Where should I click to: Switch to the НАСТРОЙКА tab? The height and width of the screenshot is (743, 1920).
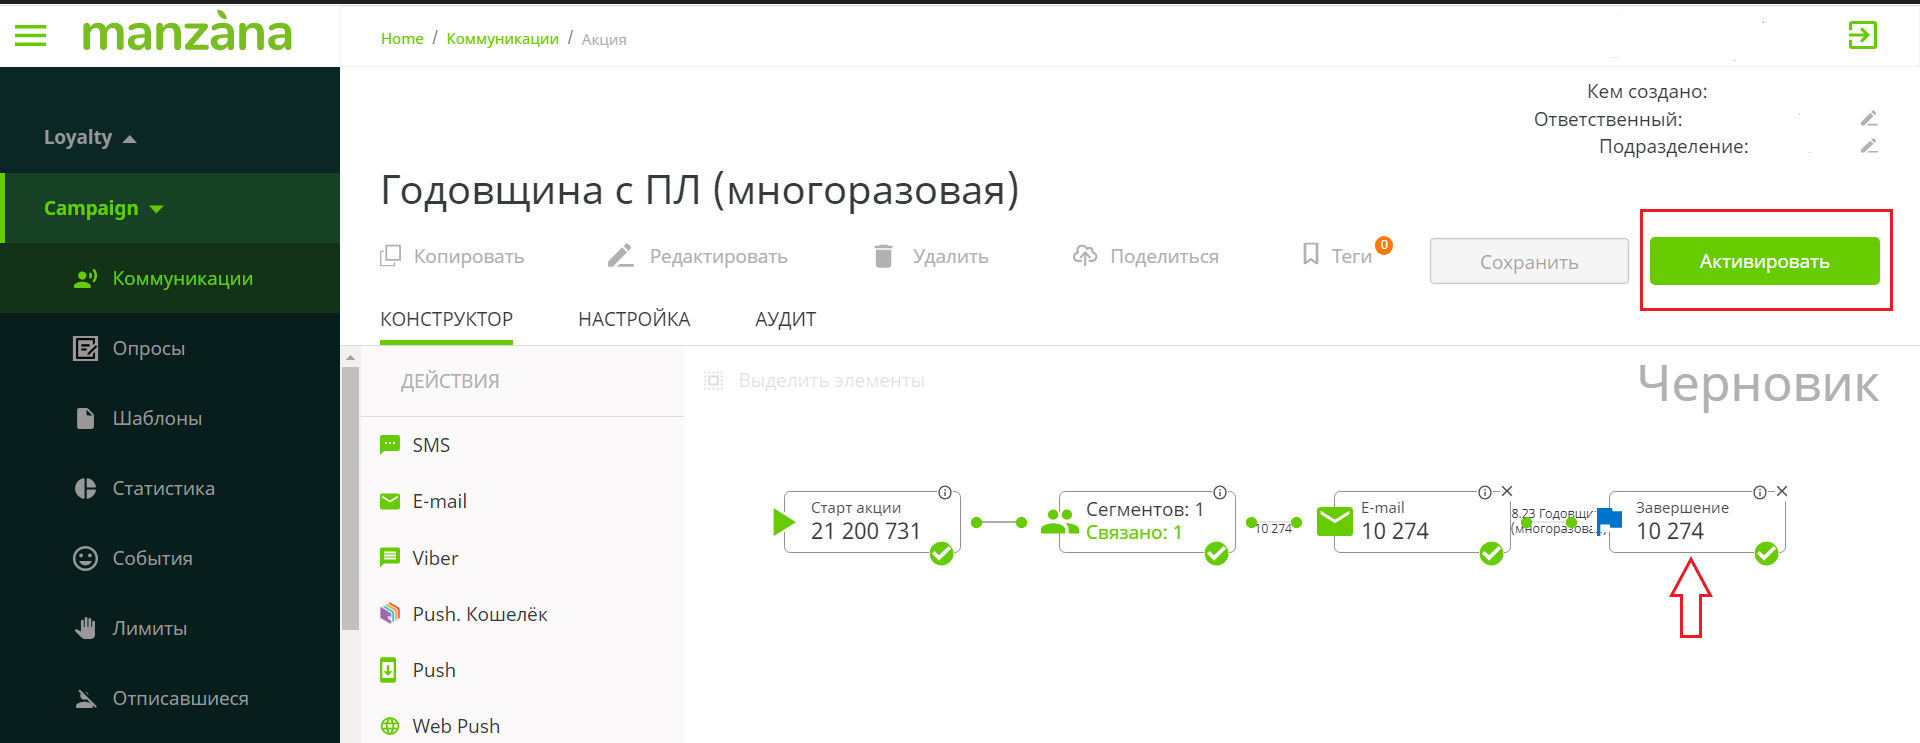pyautogui.click(x=634, y=318)
